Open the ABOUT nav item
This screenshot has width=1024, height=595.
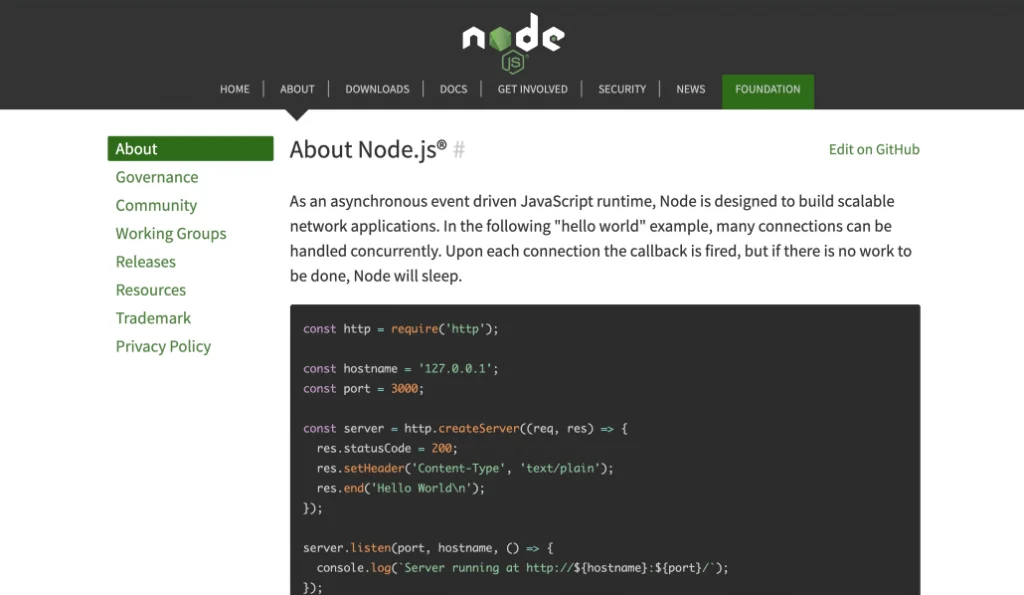pyautogui.click(x=297, y=89)
